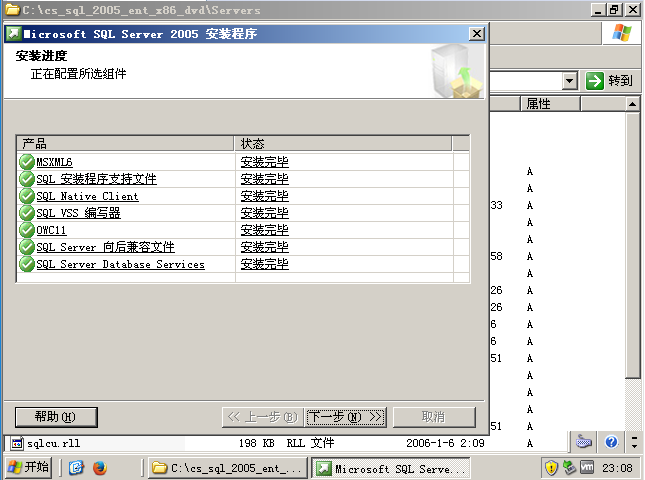
Task: Select the sqlcu.rll file in Explorer
Action: [x=53, y=443]
